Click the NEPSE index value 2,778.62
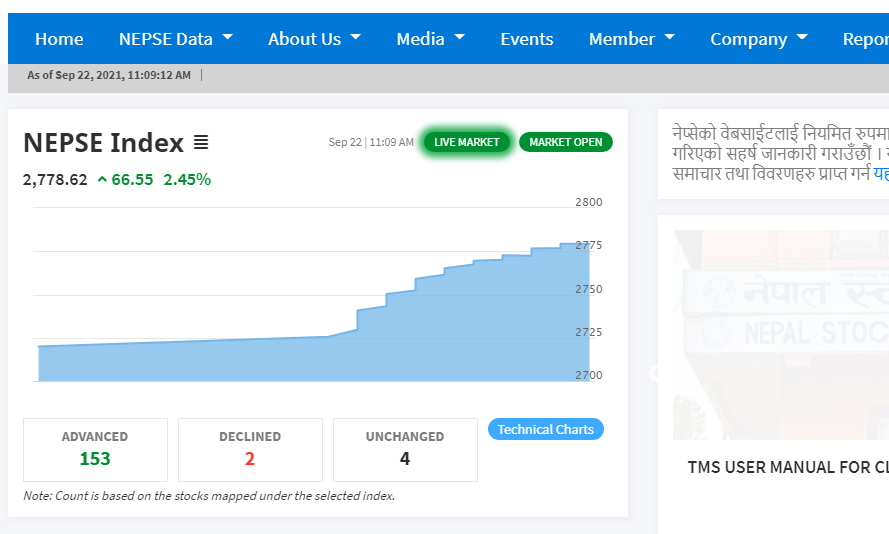 click(x=55, y=180)
